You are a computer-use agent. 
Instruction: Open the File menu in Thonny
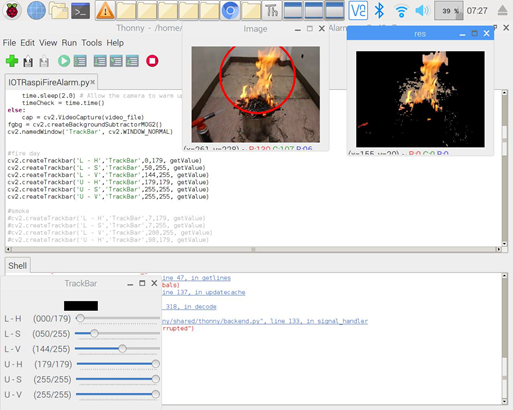(x=9, y=43)
